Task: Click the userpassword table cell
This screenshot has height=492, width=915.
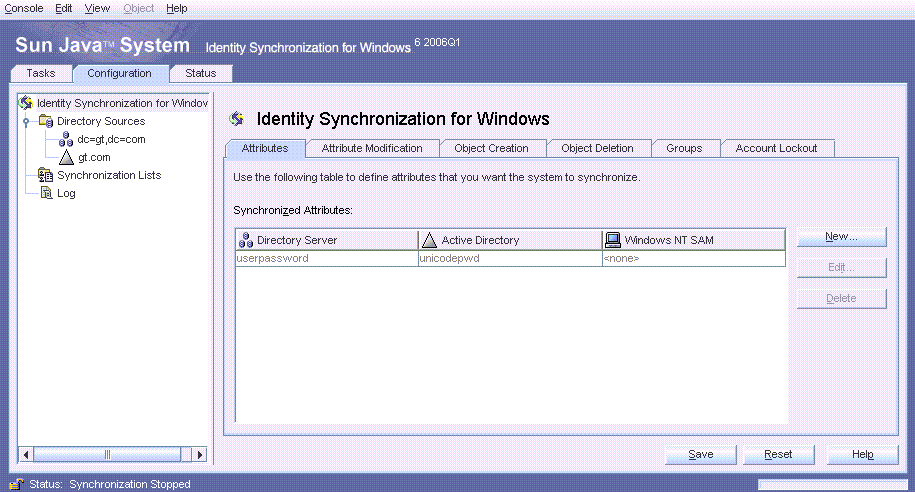Action: click(x=327, y=259)
